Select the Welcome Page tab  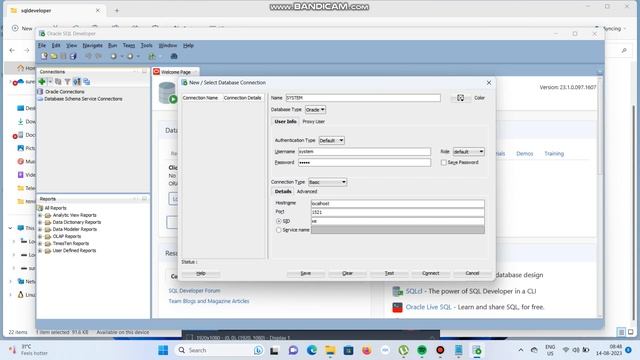[x=176, y=72]
